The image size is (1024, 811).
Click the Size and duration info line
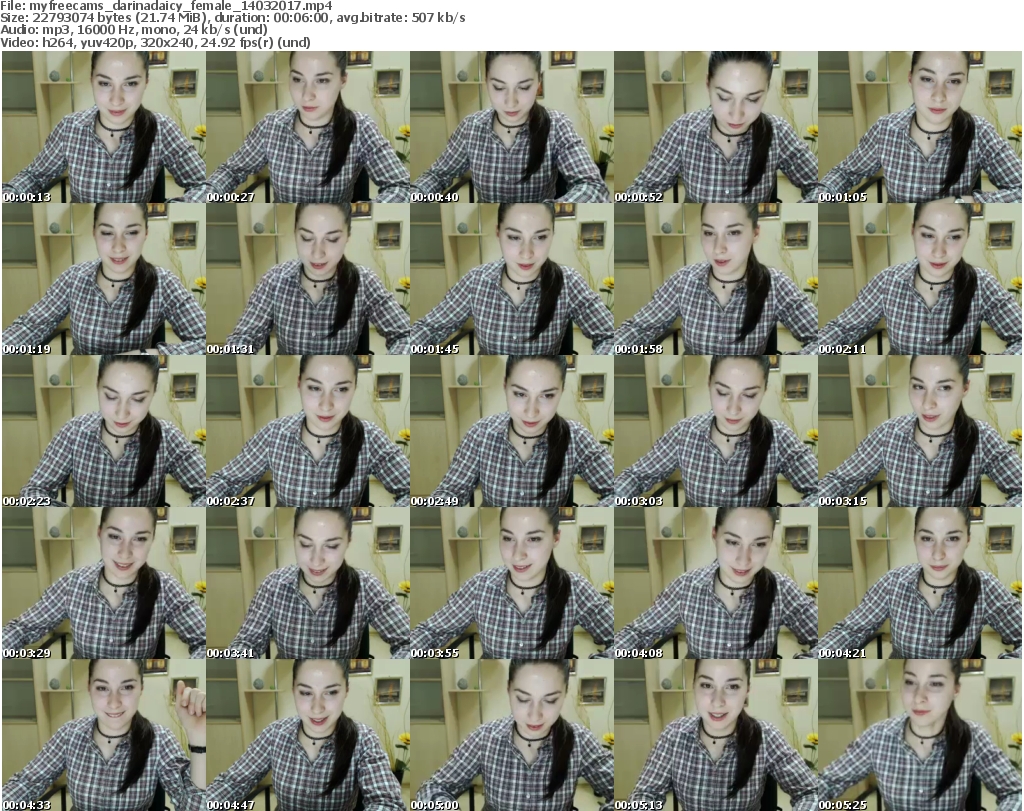pos(232,18)
